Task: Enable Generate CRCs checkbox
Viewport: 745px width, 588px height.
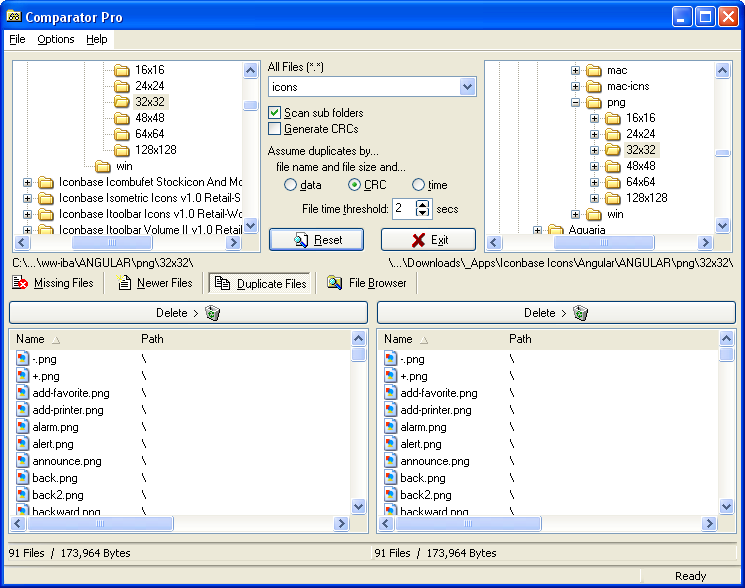Action: point(274,129)
